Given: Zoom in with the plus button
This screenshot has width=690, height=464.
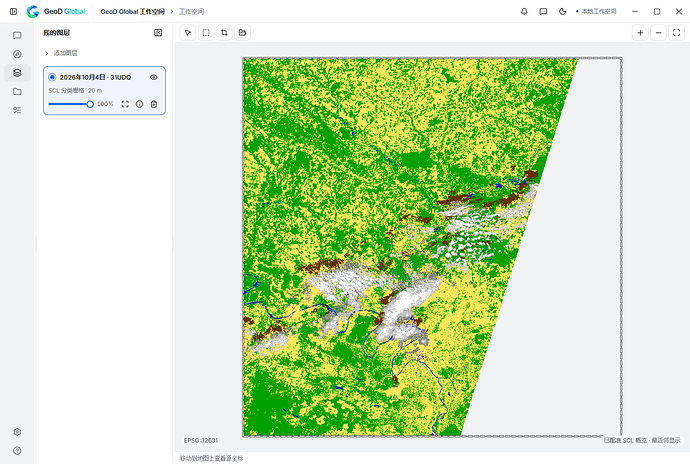Looking at the screenshot, I should point(640,33).
